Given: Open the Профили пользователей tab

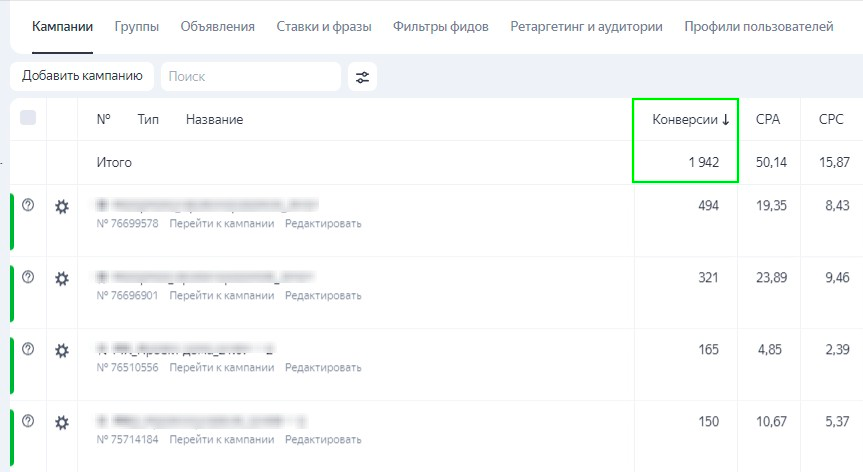Looking at the screenshot, I should [758, 26].
